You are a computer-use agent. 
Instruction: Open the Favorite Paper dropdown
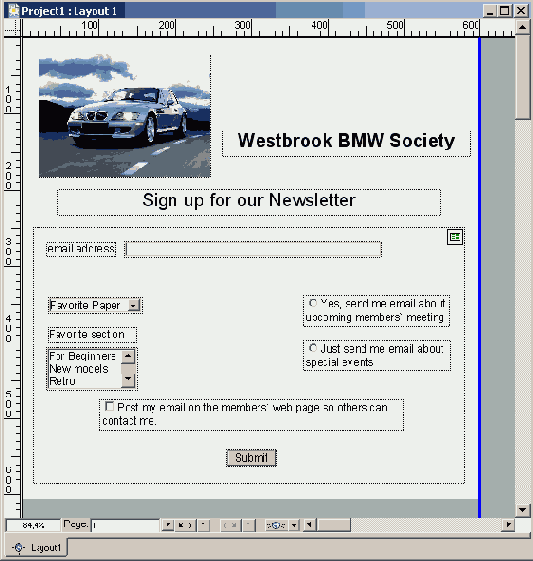133,306
